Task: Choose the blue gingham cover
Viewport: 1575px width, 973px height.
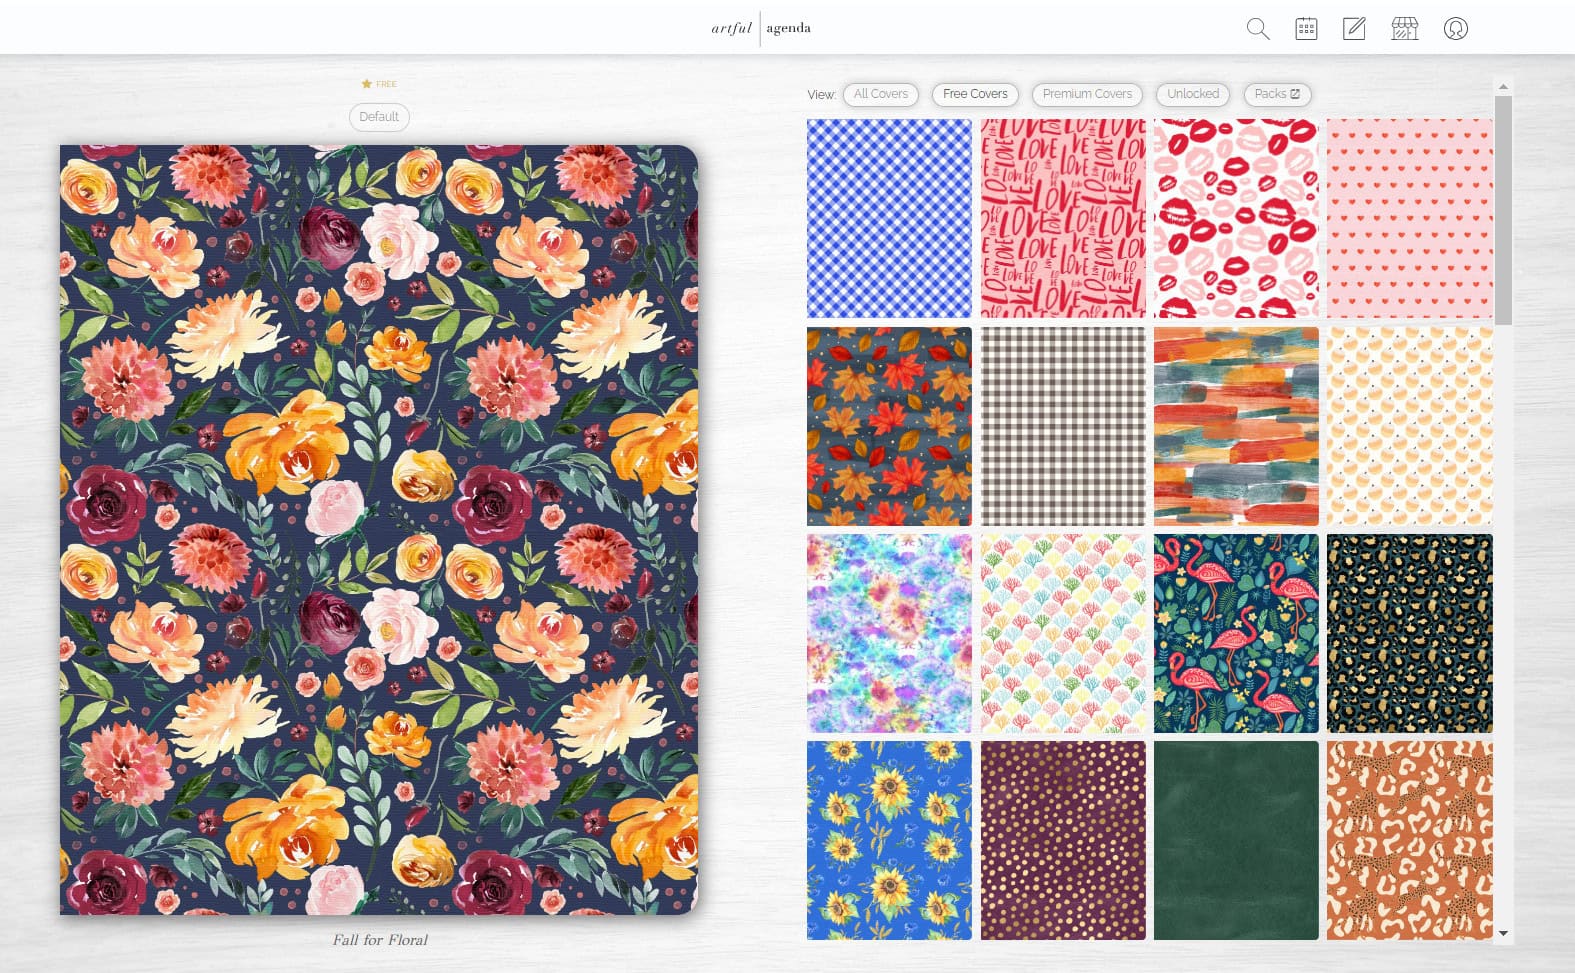Action: 889,219
